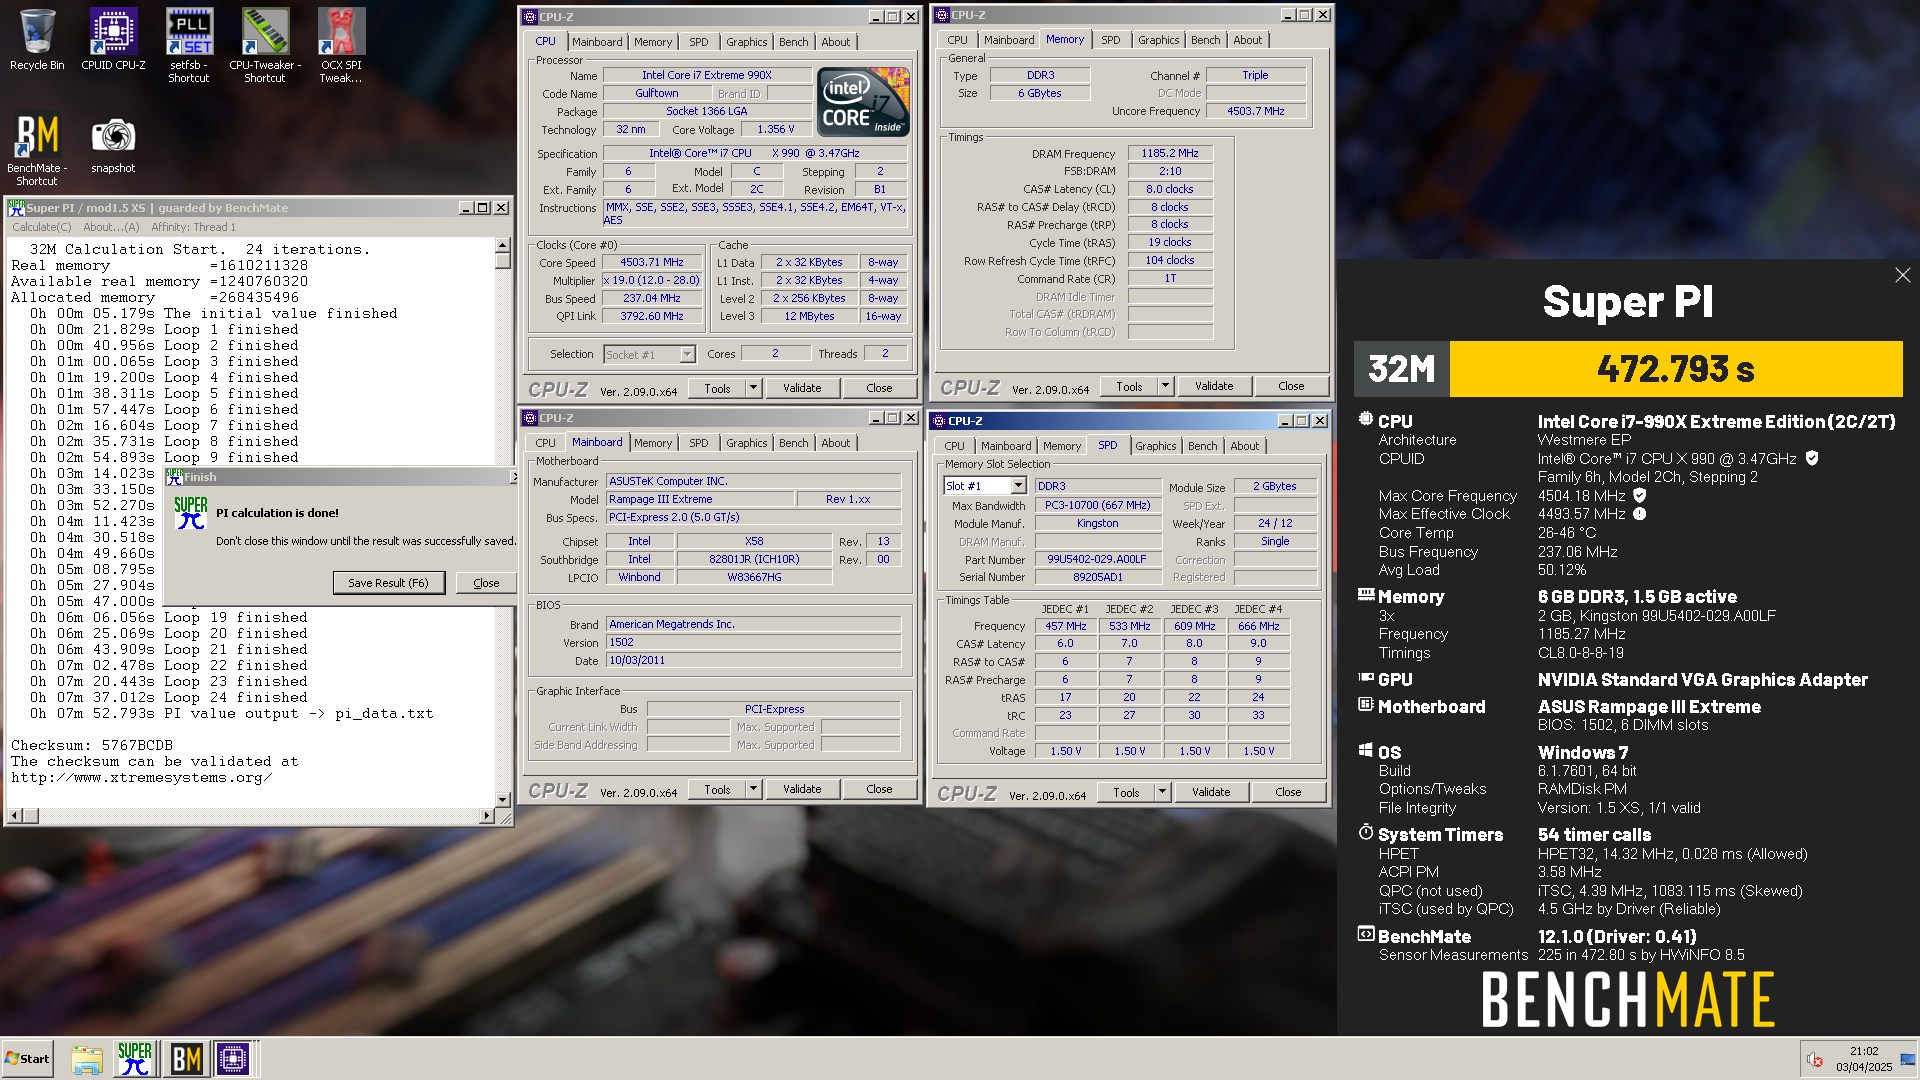Click the Part Number field in SPD
1920x1080 pixels.
click(1096, 559)
